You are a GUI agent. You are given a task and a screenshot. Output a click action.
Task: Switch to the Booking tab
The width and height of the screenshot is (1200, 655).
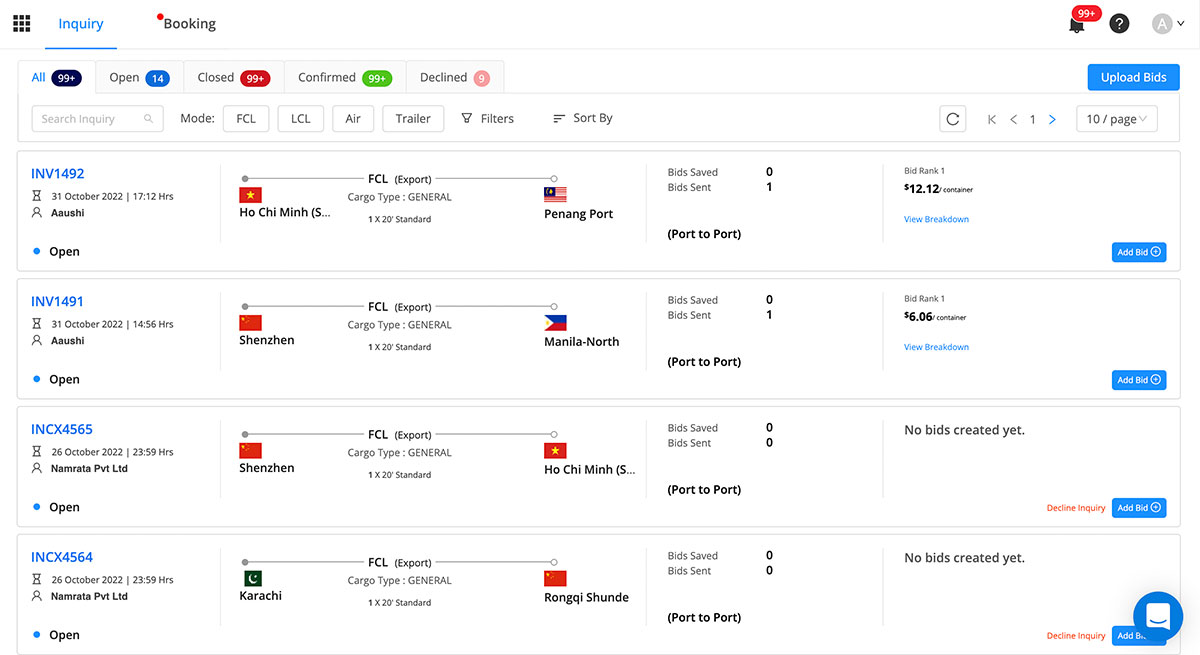tap(189, 24)
